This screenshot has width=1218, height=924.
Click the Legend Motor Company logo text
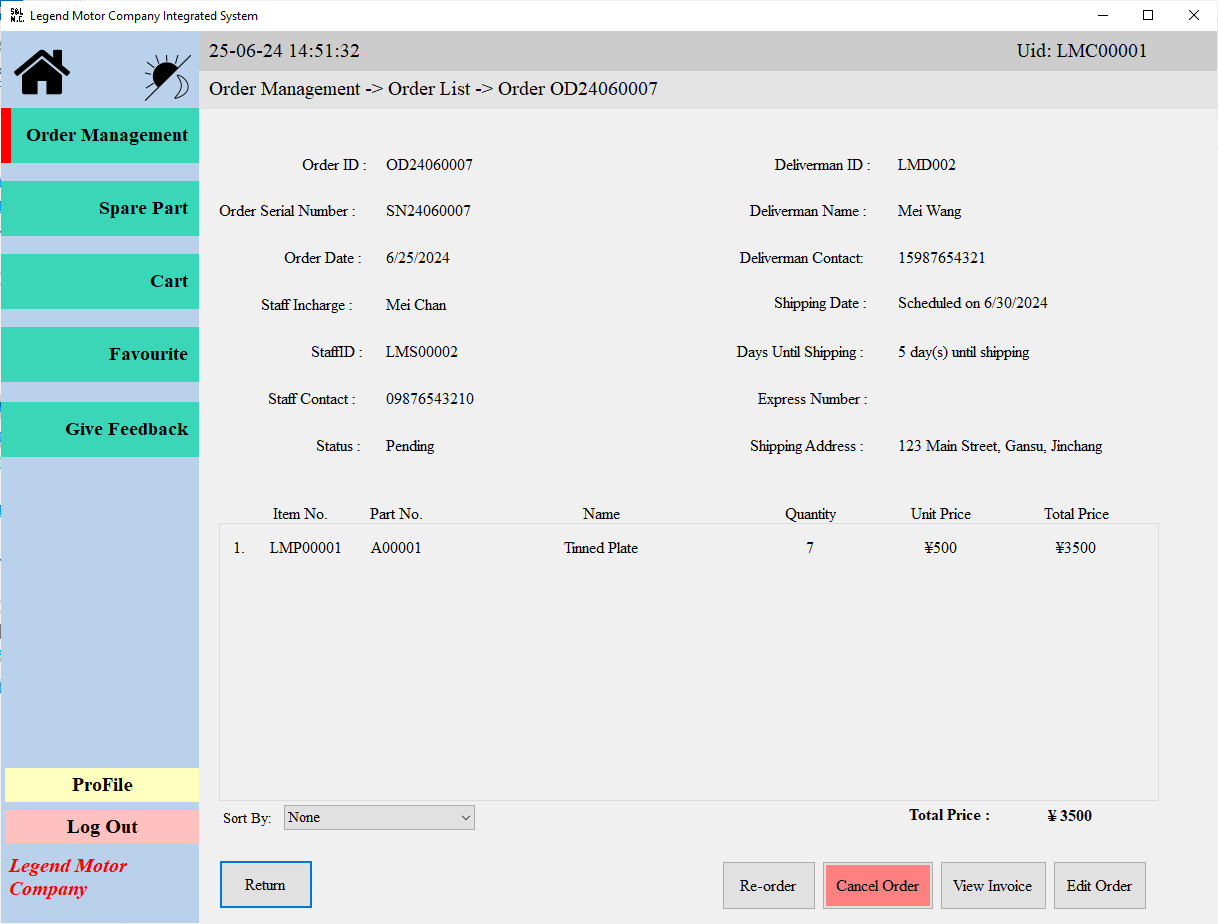click(x=68, y=877)
